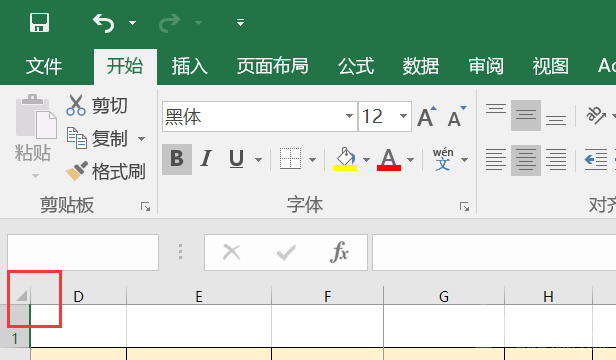Viewport: 616px width, 360px height.
Task: Customize the Quick Access Toolbar
Action: (240, 22)
